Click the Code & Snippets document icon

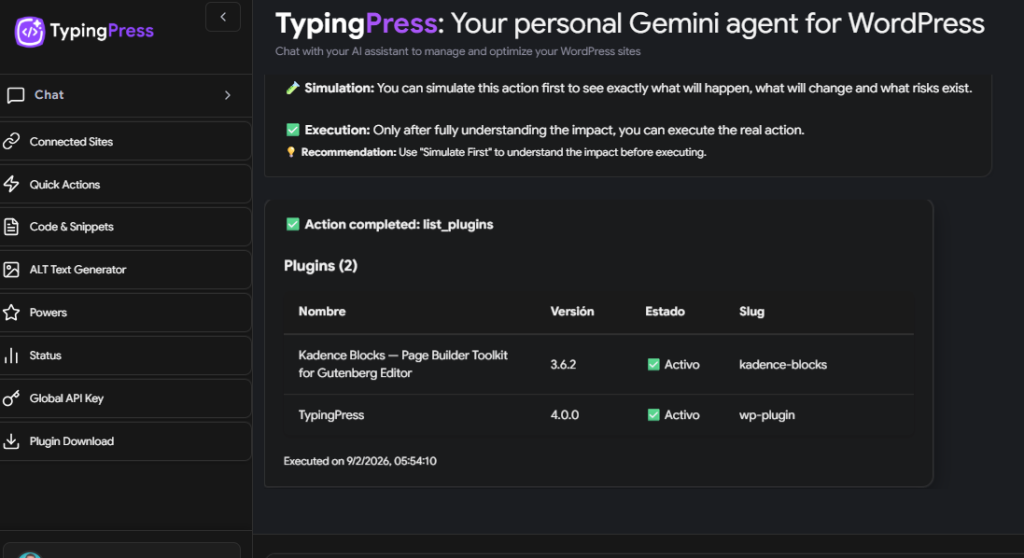click(x=12, y=227)
